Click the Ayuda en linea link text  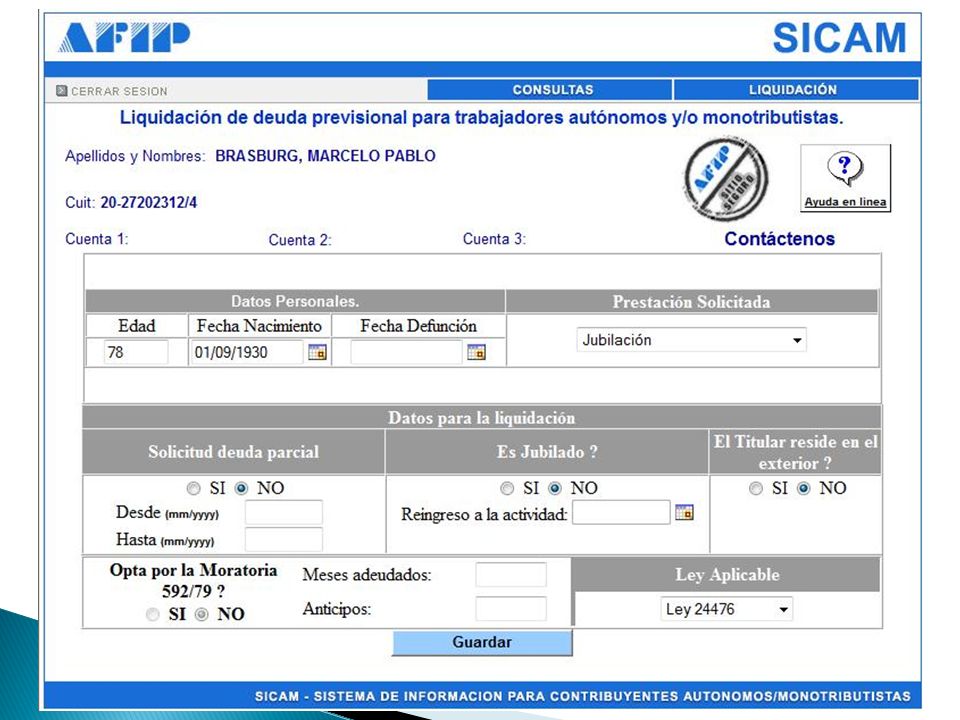pyautogui.click(x=845, y=201)
